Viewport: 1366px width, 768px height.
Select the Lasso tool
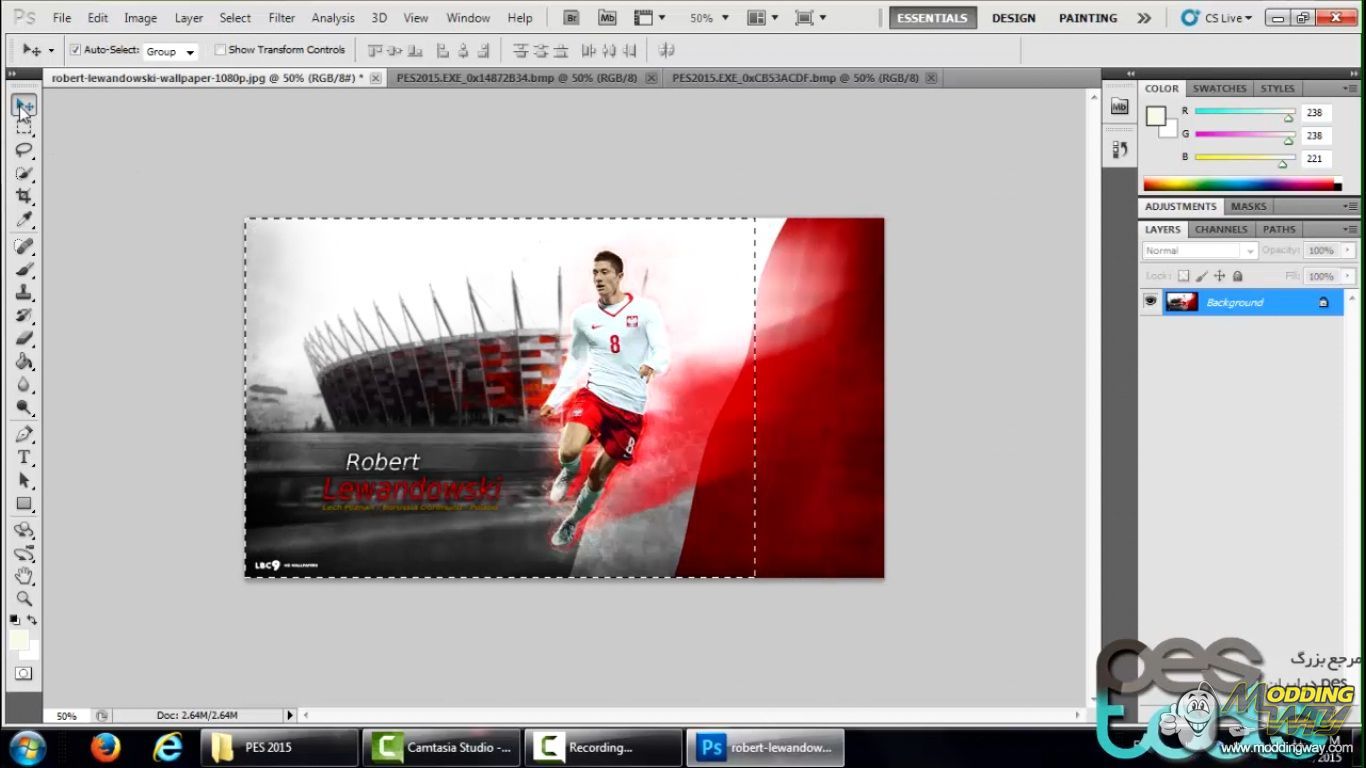24,150
